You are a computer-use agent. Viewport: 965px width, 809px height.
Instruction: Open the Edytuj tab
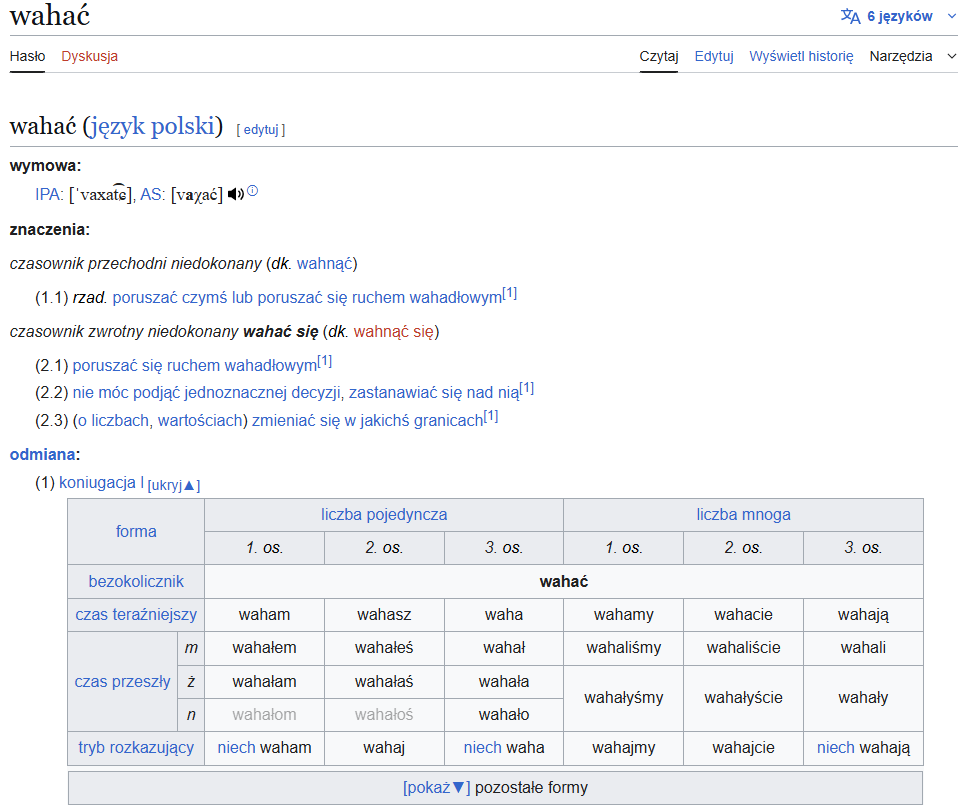click(714, 56)
